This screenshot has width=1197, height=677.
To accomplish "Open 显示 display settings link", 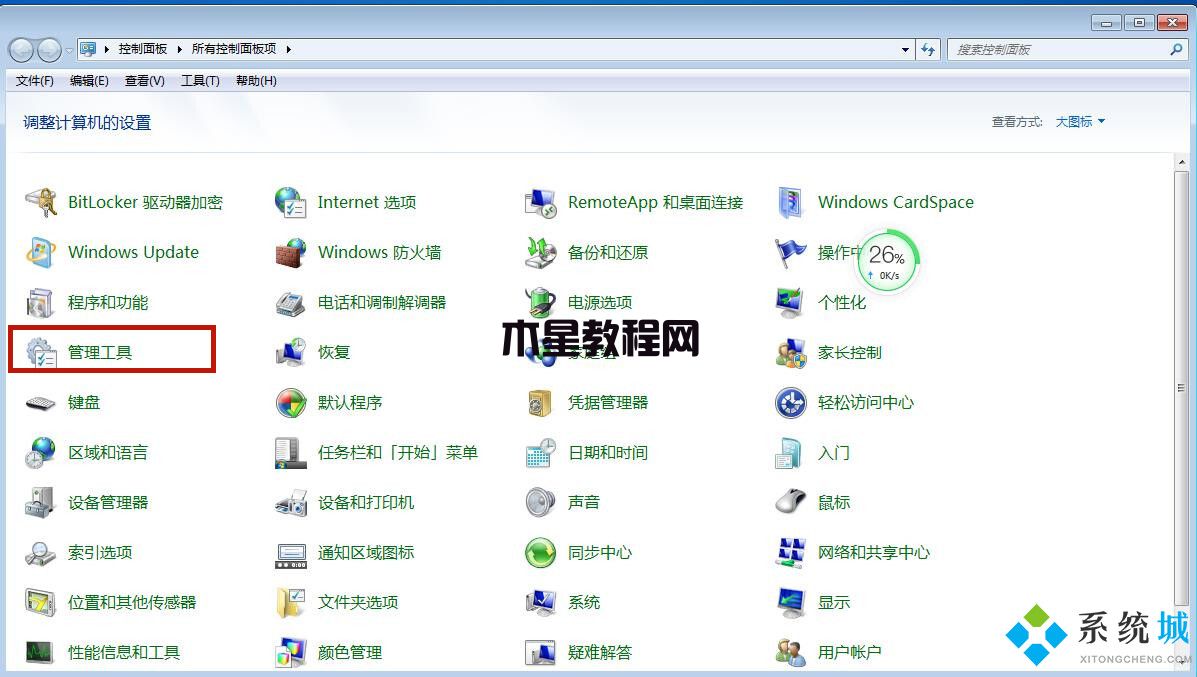I will (x=834, y=602).
